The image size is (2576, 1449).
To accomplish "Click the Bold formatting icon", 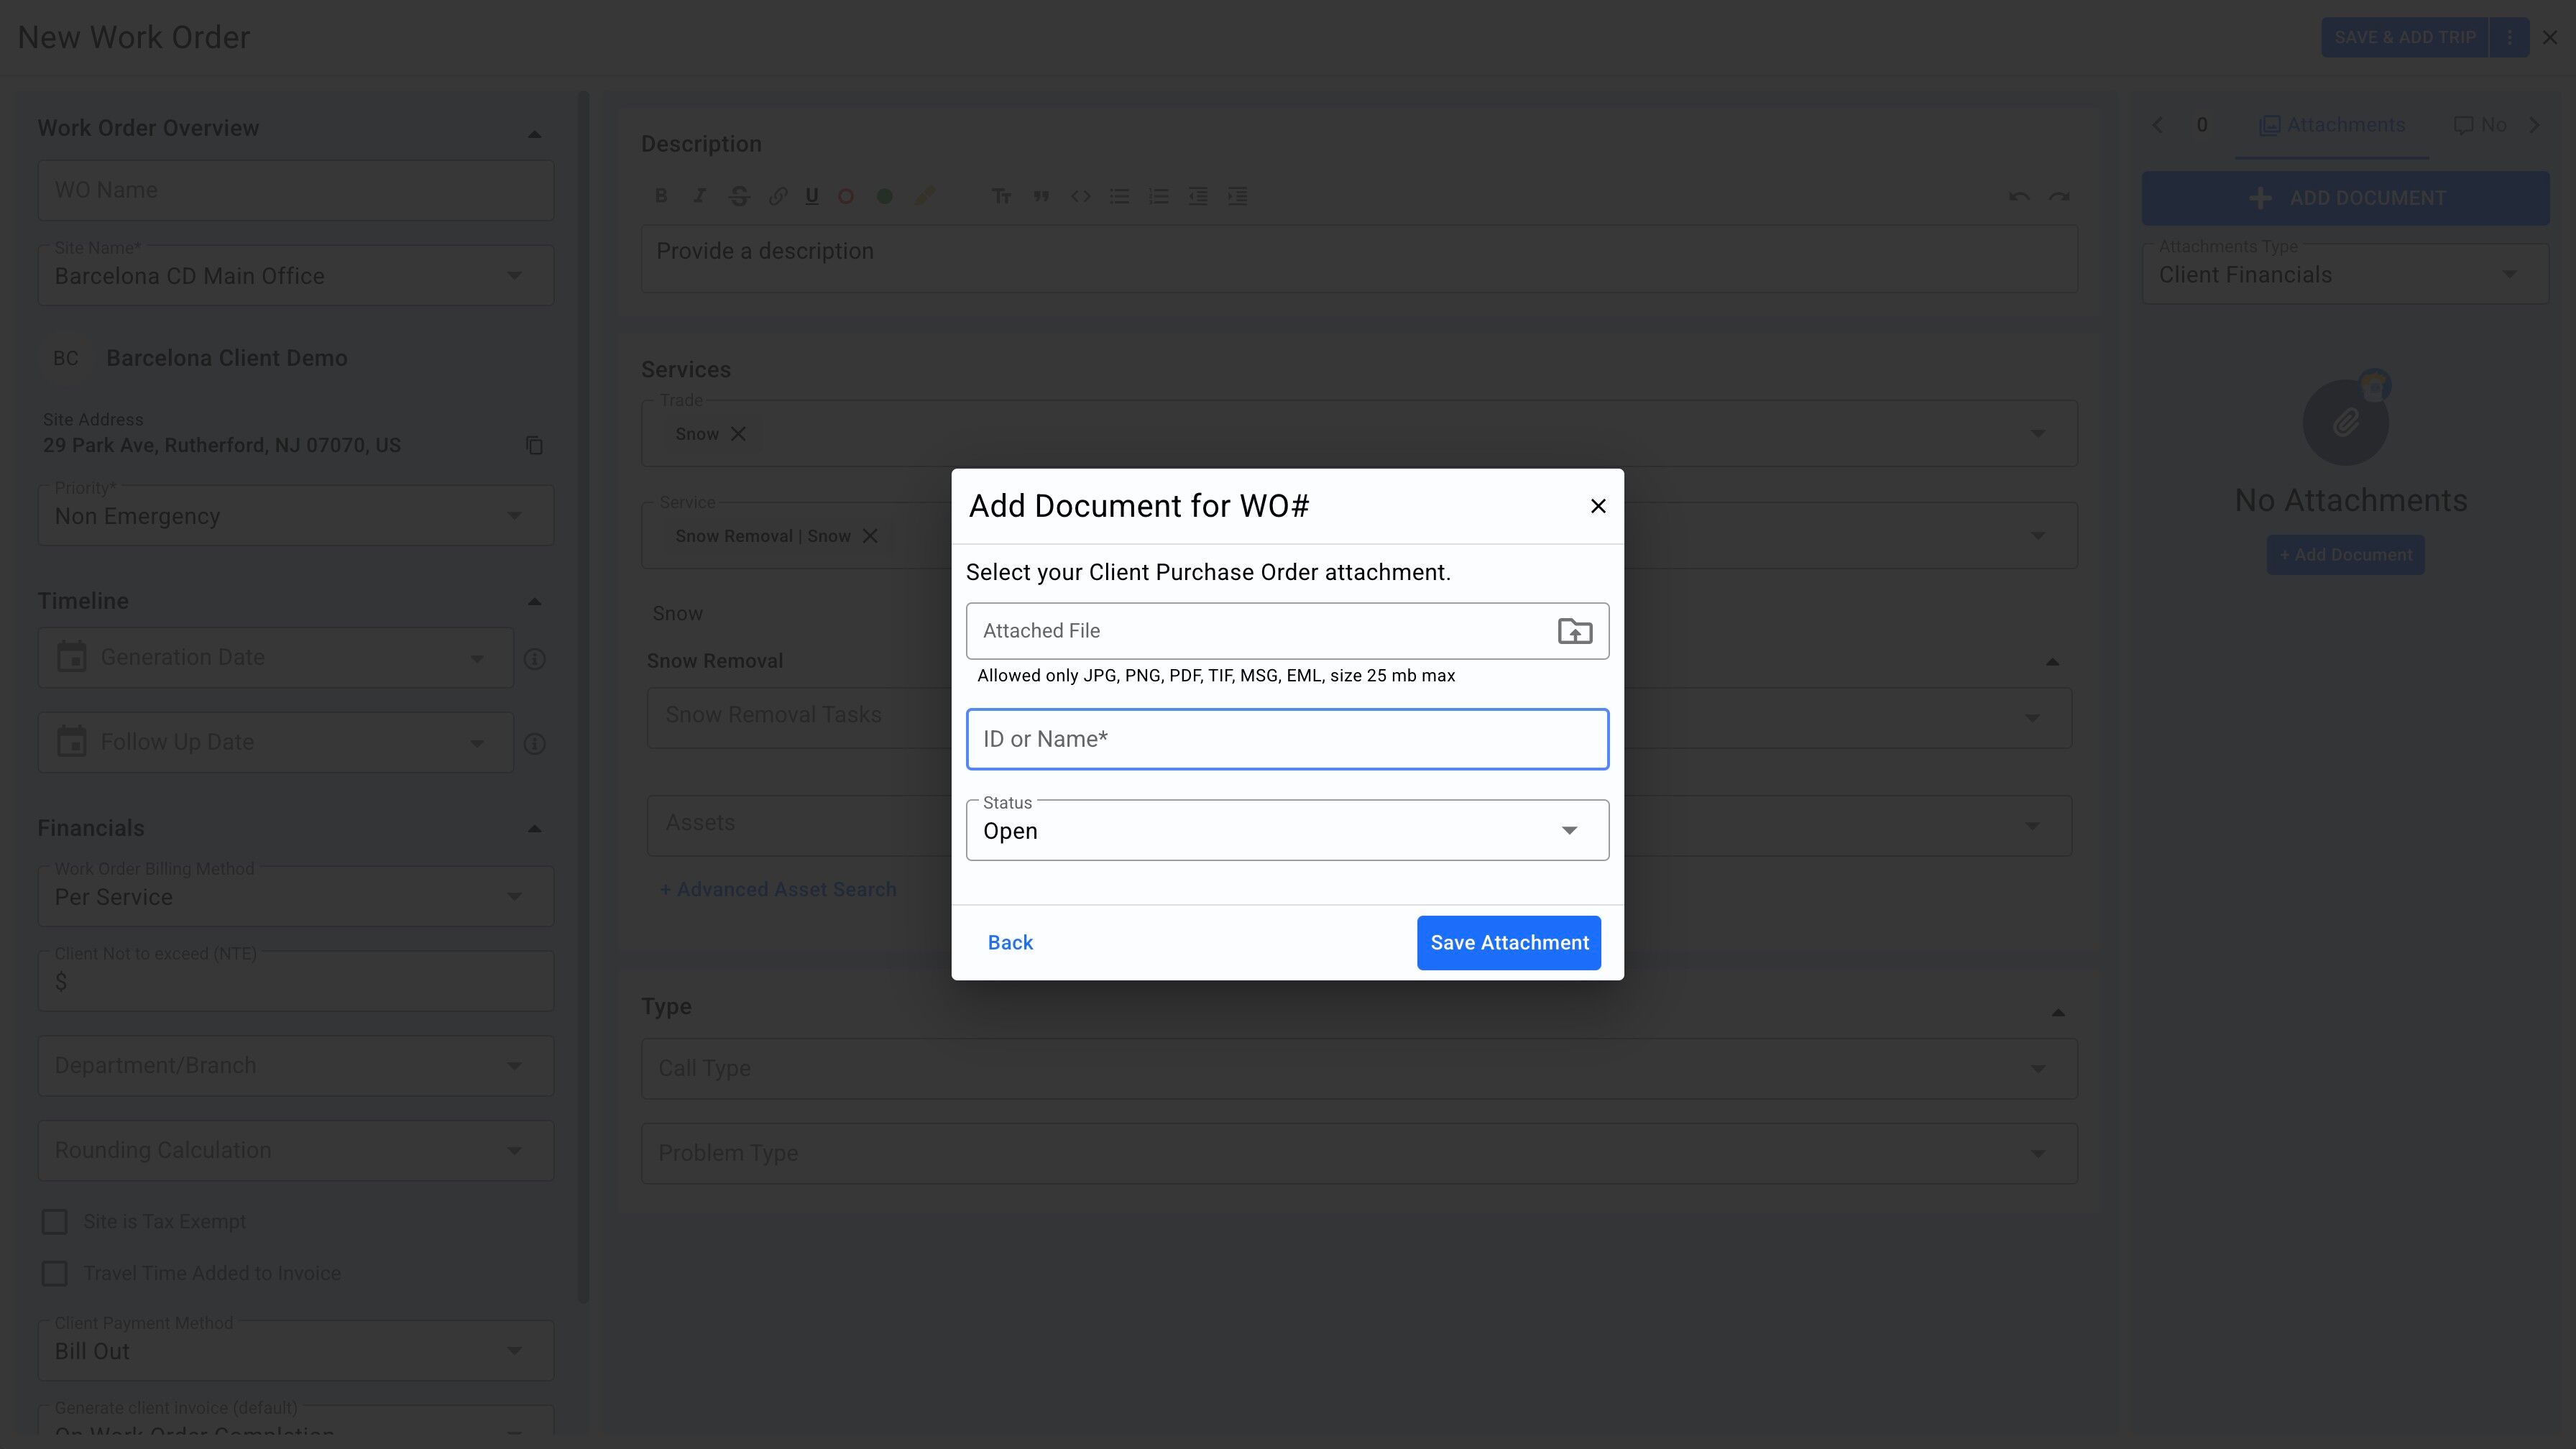I will [661, 196].
